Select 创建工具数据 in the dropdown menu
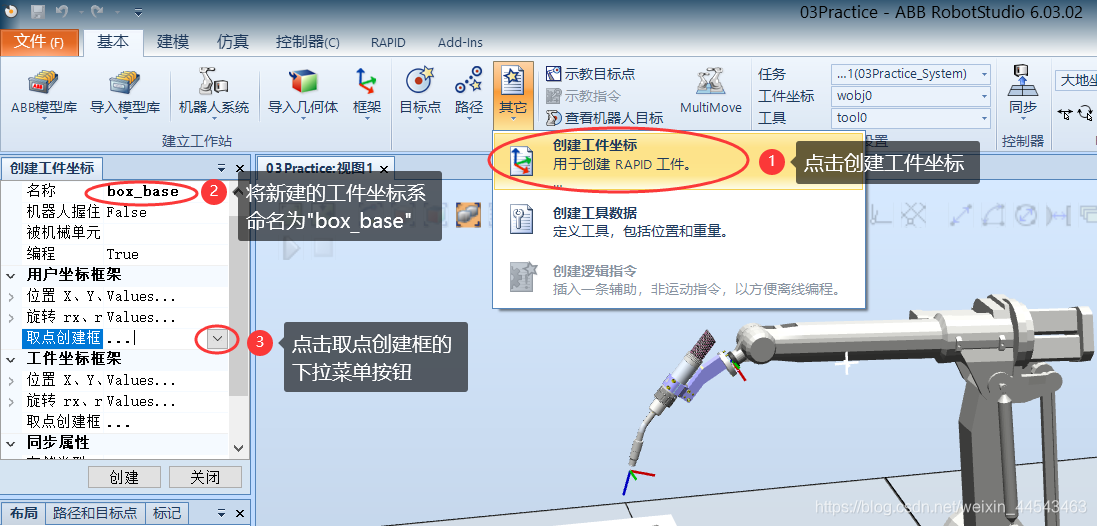The image size is (1097, 526). 678,222
